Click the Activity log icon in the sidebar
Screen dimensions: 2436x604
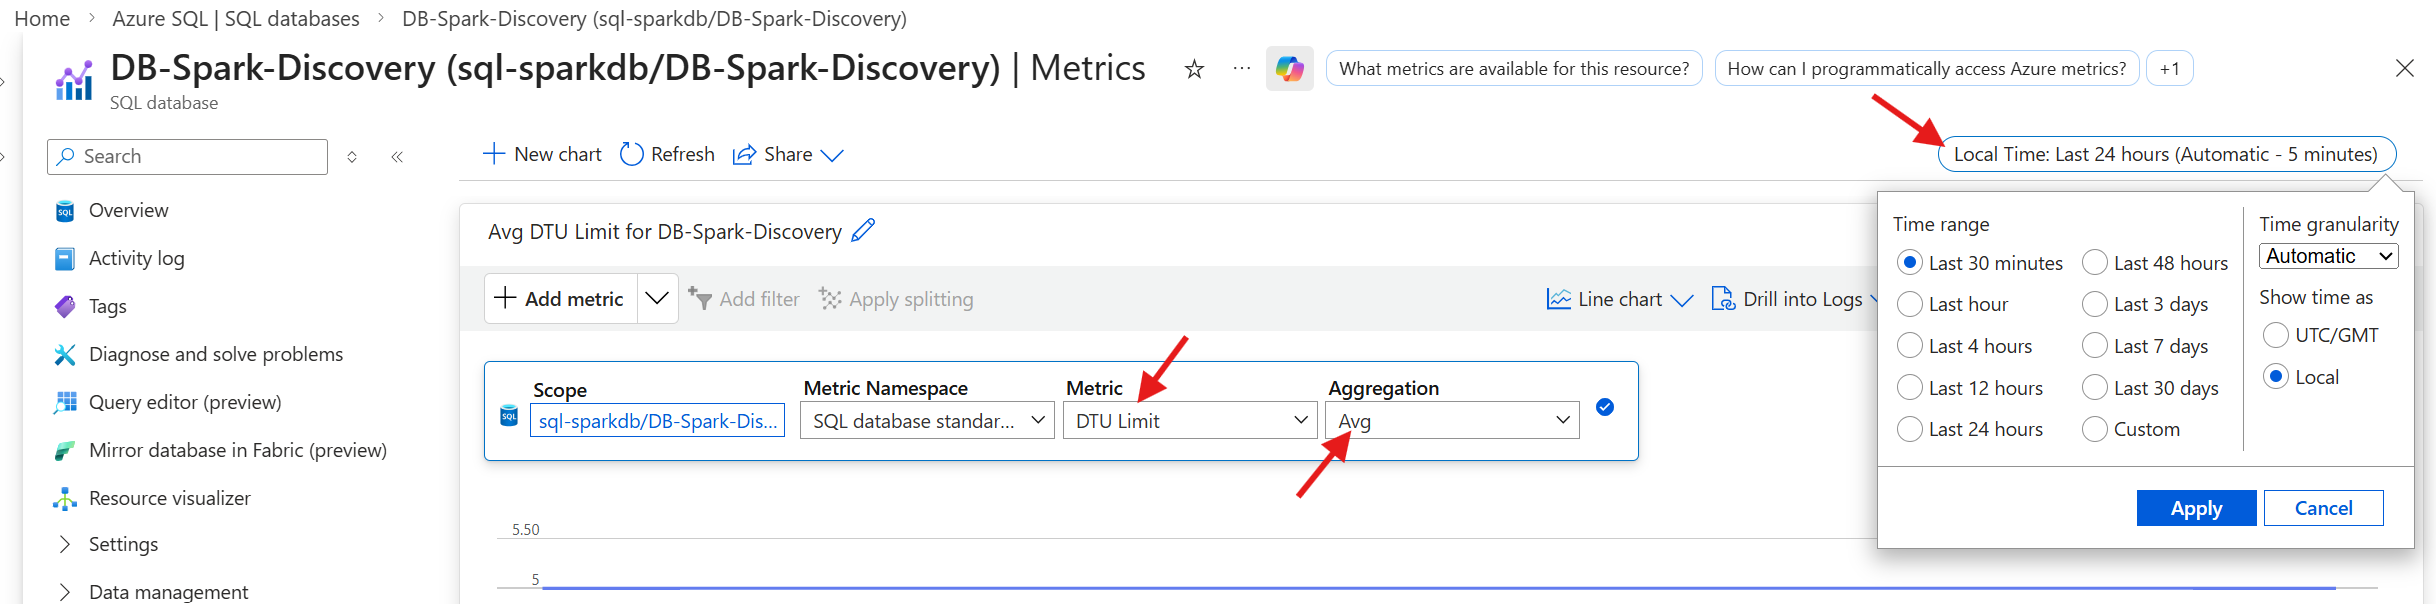[65, 259]
